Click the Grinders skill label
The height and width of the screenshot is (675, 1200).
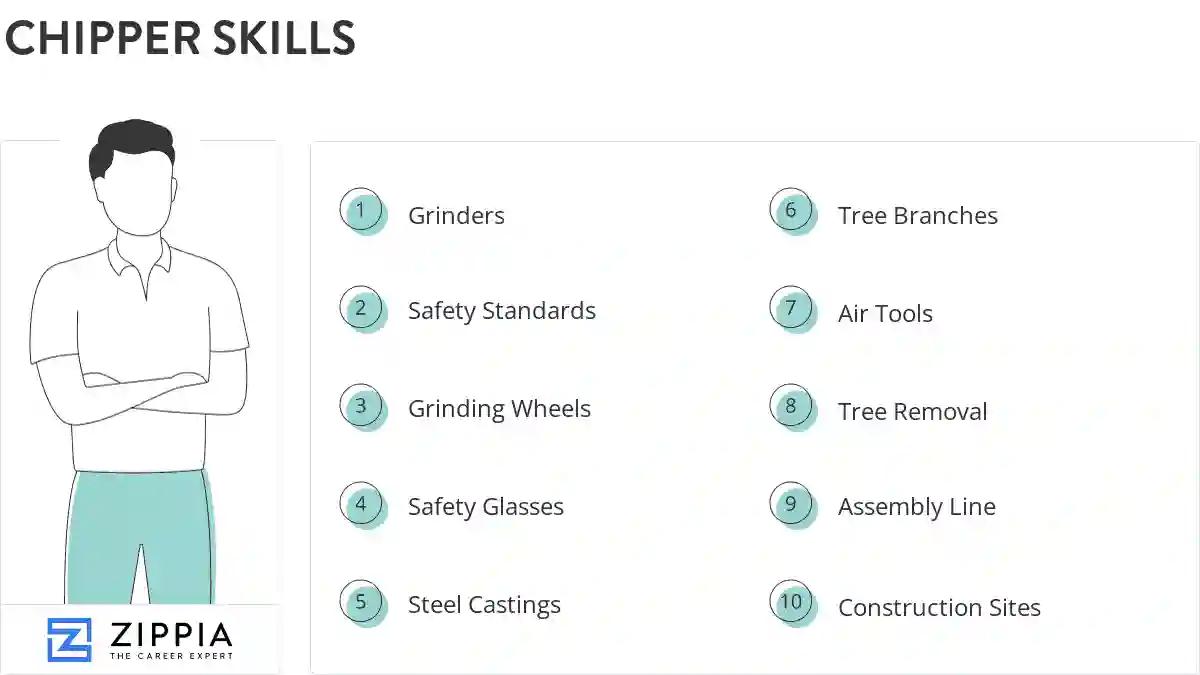pyautogui.click(x=456, y=216)
